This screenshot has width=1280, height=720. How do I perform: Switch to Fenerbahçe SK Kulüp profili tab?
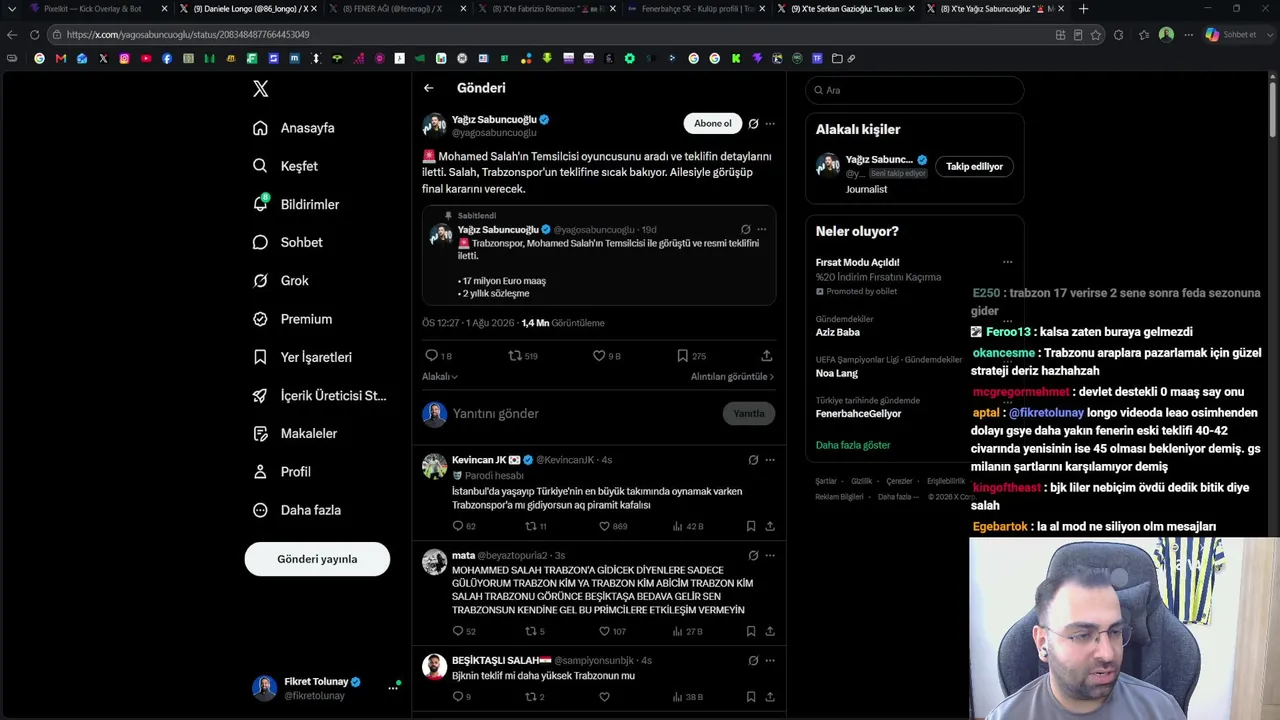[x=696, y=9]
